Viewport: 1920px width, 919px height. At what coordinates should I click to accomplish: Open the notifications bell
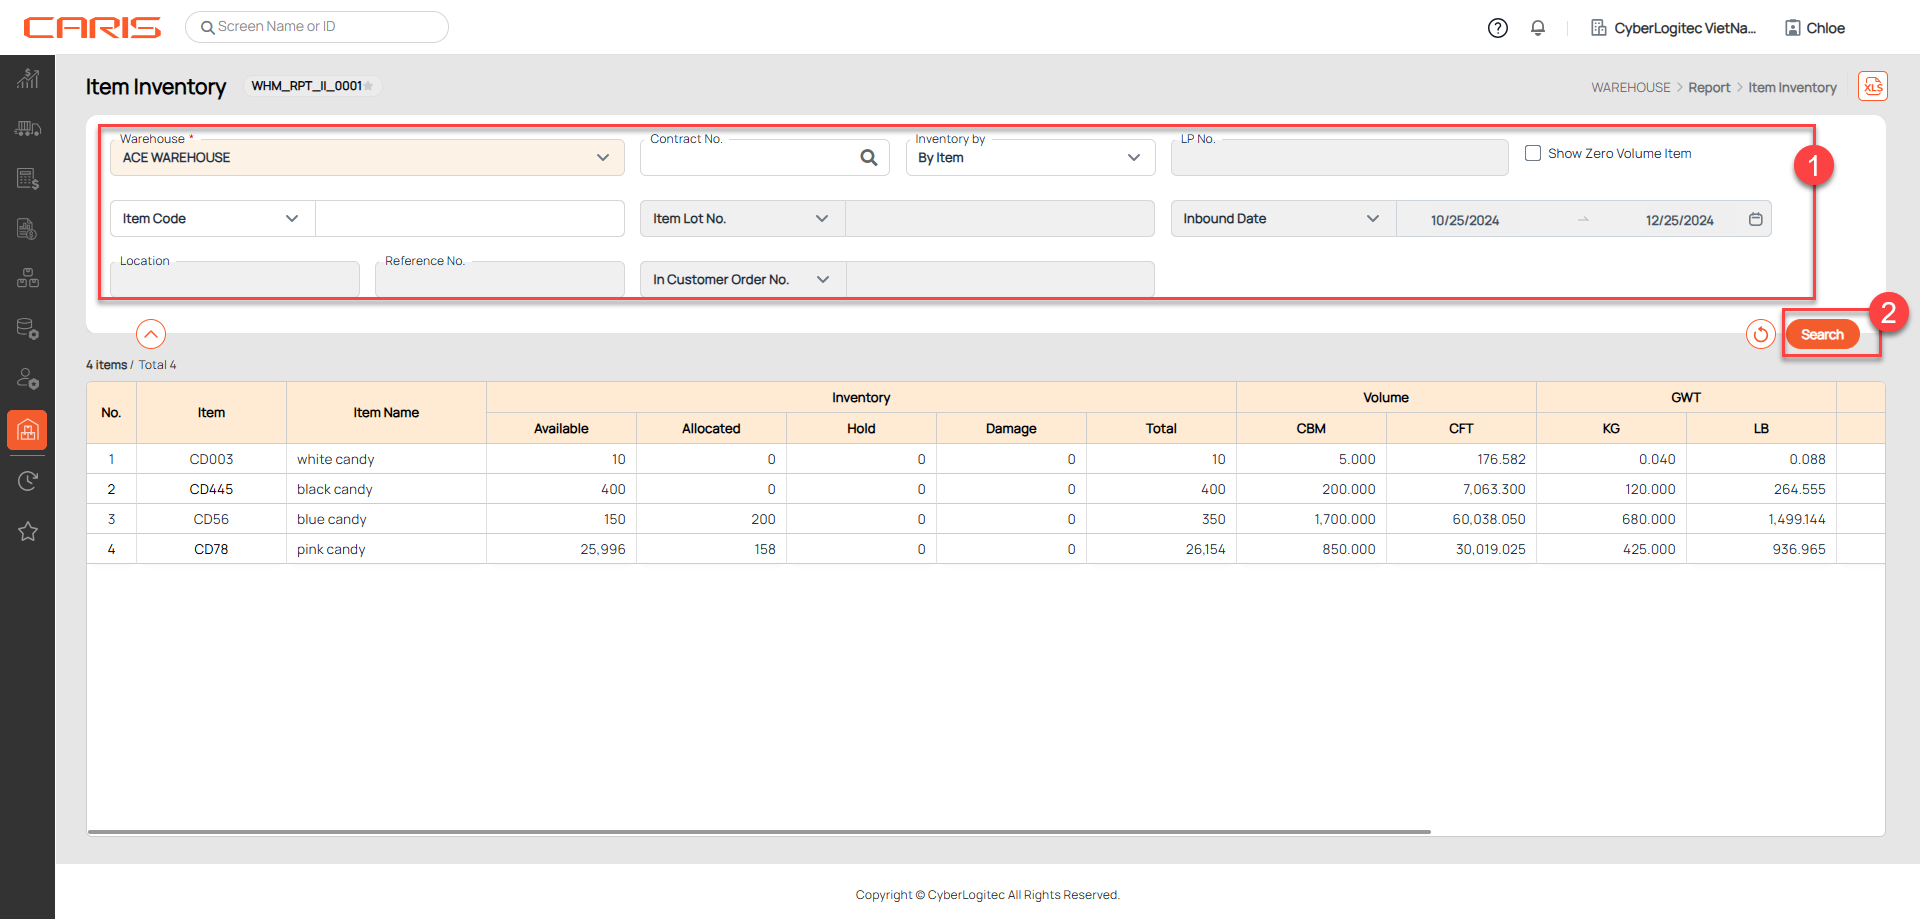click(1538, 28)
